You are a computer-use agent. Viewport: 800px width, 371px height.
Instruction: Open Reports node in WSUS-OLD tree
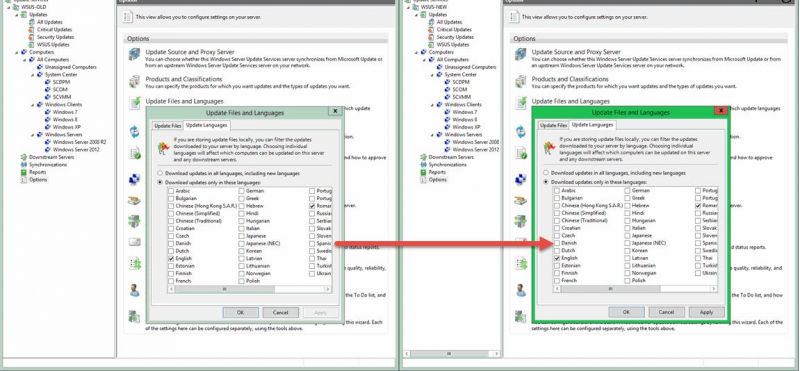point(37,172)
